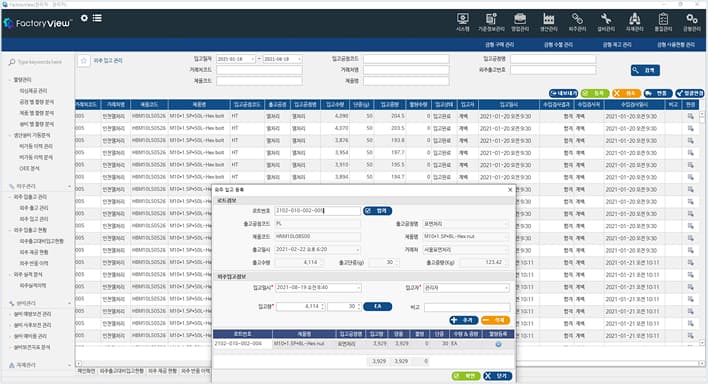Click the orange delete button in dialog
The width and height of the screenshot is (708, 384).
coord(495,320)
